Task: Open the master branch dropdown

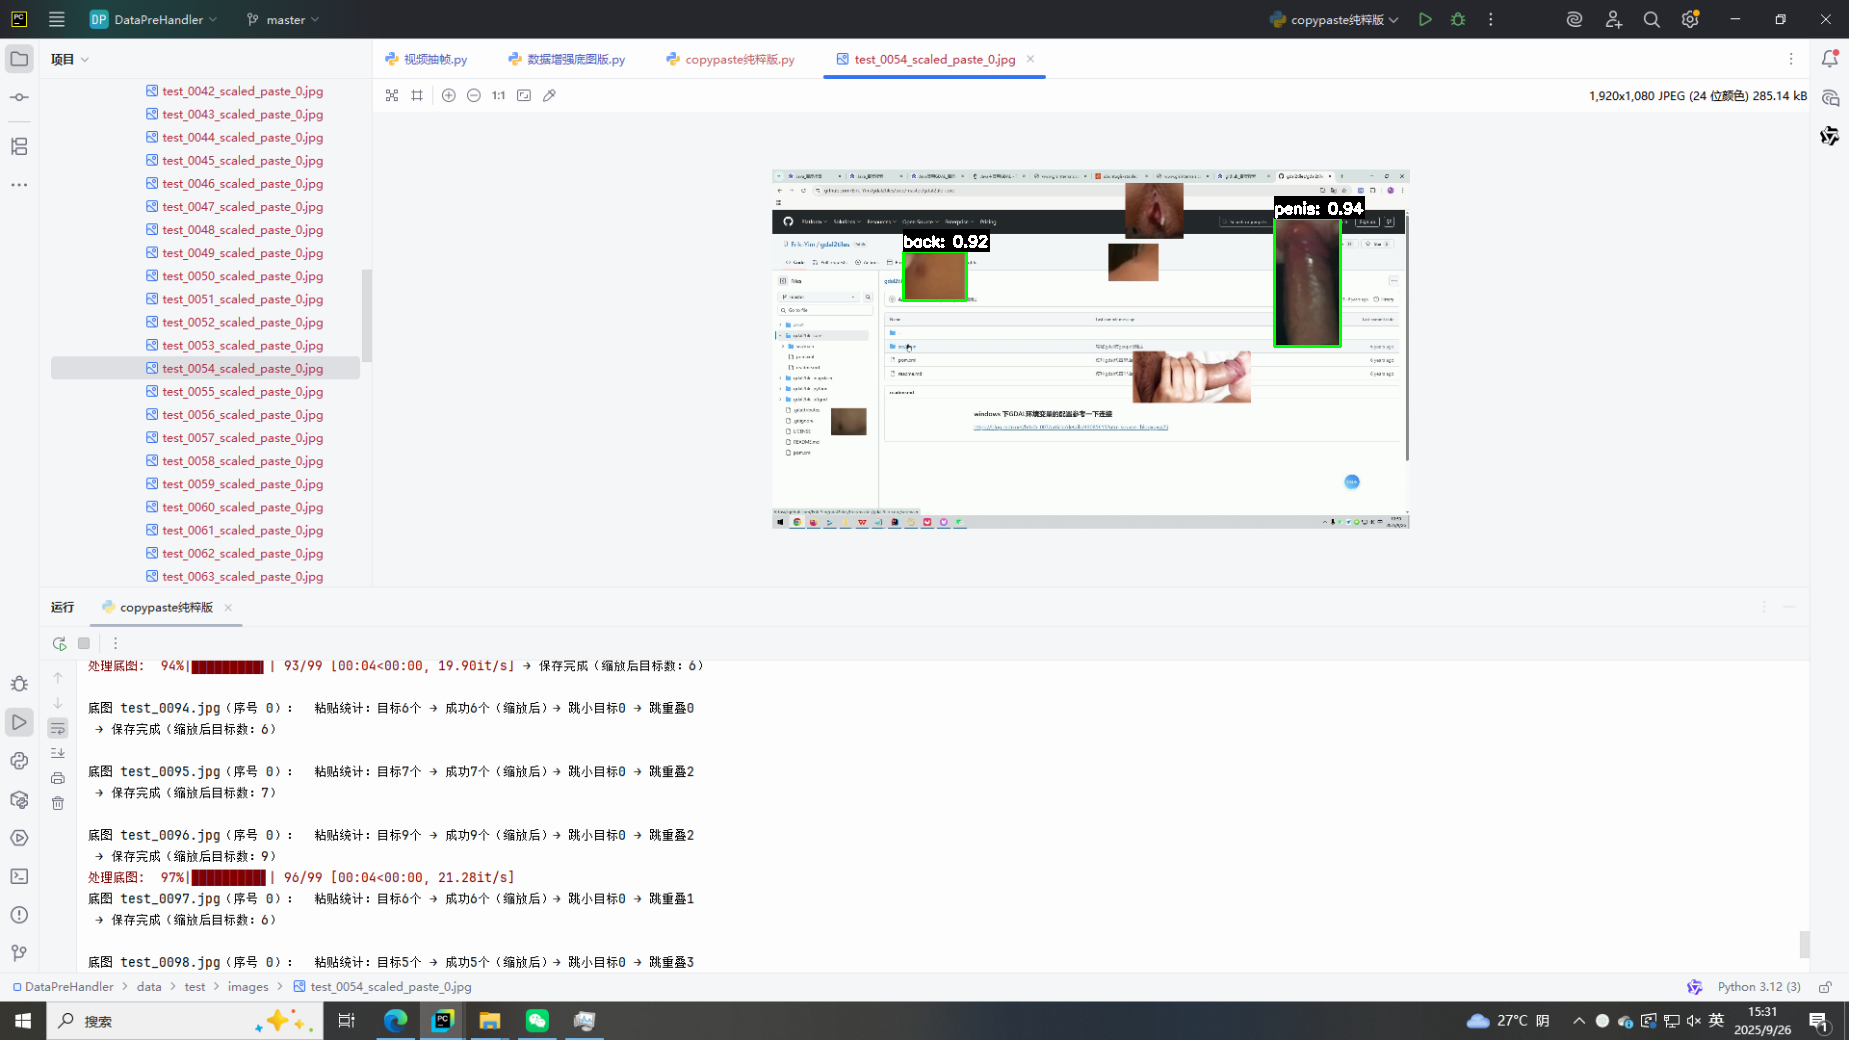Action: 284,19
